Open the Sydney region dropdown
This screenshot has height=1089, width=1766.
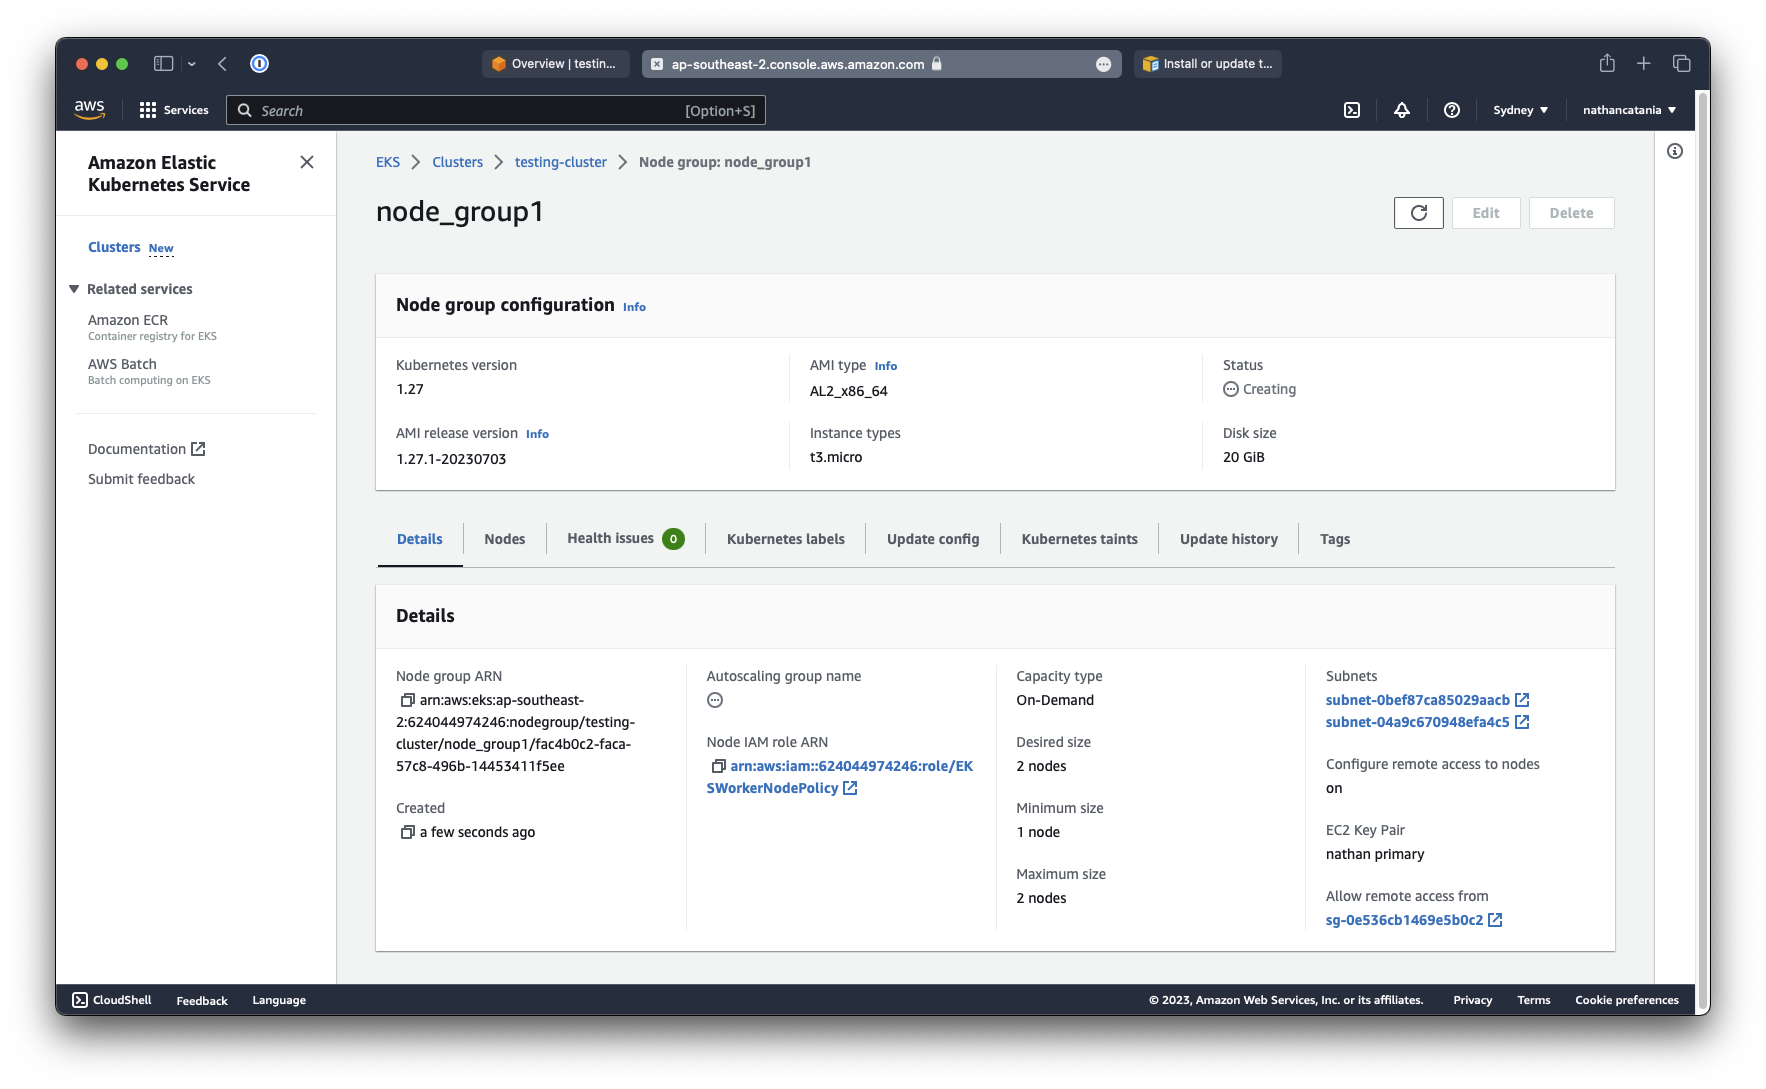(x=1520, y=110)
